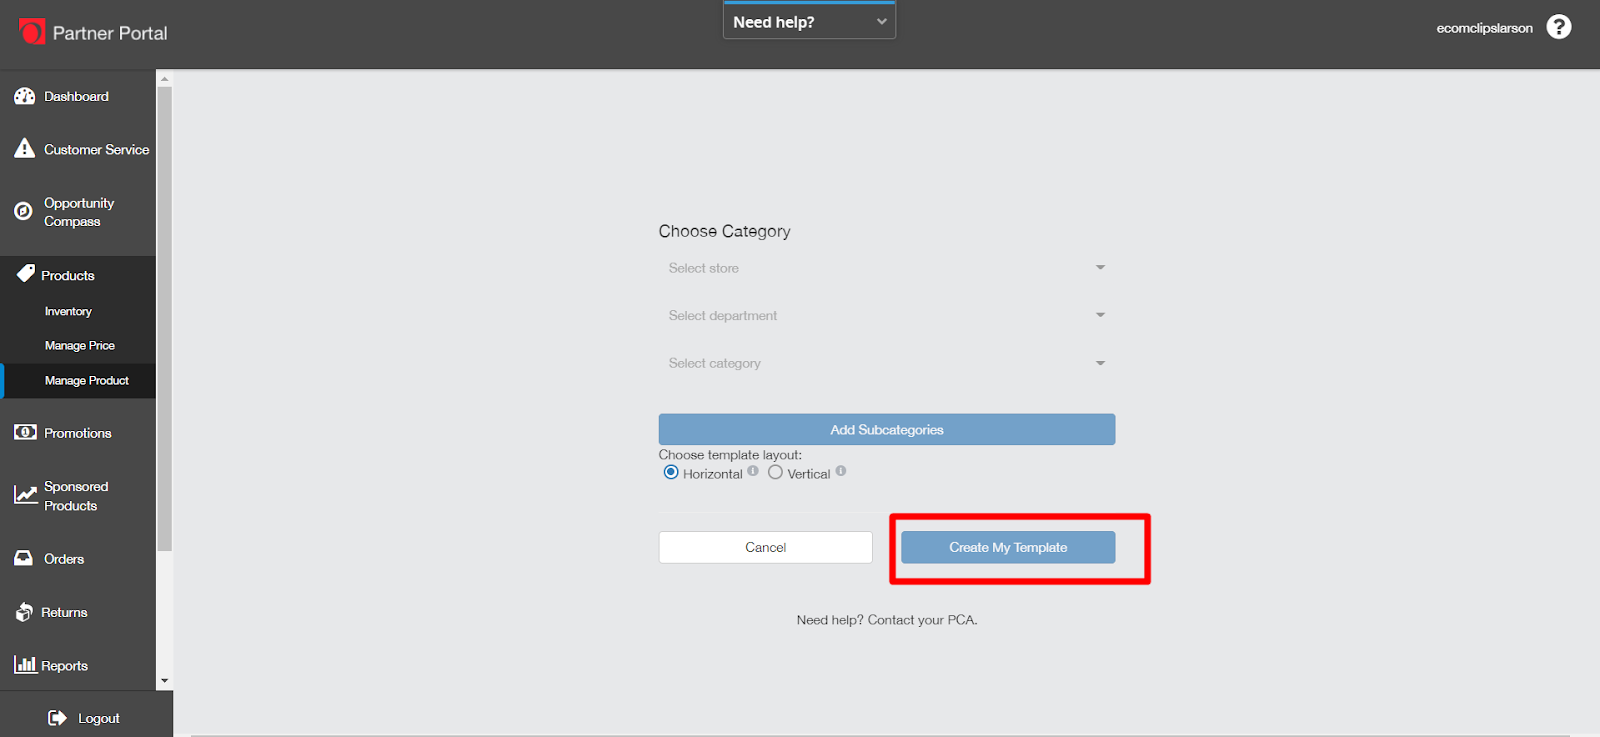Open Opportunity Compass menu item
This screenshot has width=1600, height=737.
78,212
